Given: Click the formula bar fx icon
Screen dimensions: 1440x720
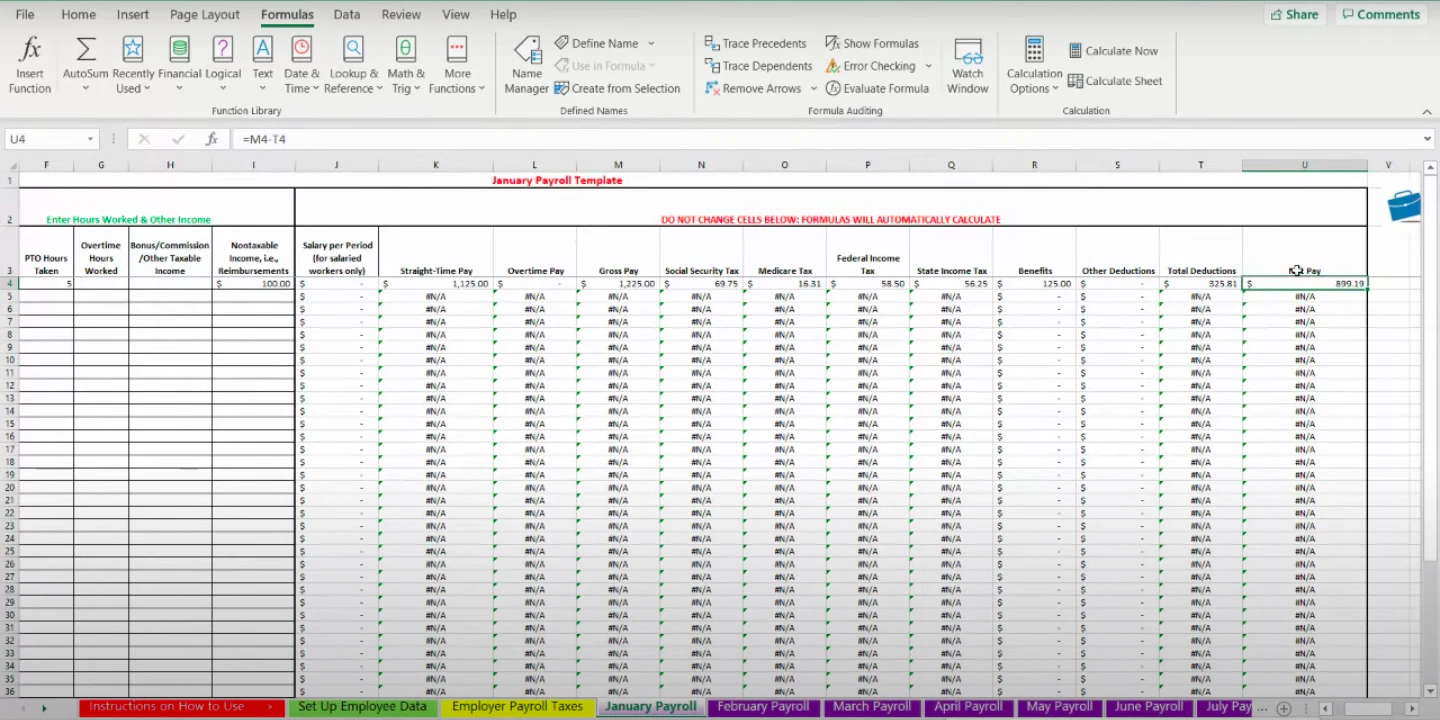Looking at the screenshot, I should pyautogui.click(x=212, y=139).
